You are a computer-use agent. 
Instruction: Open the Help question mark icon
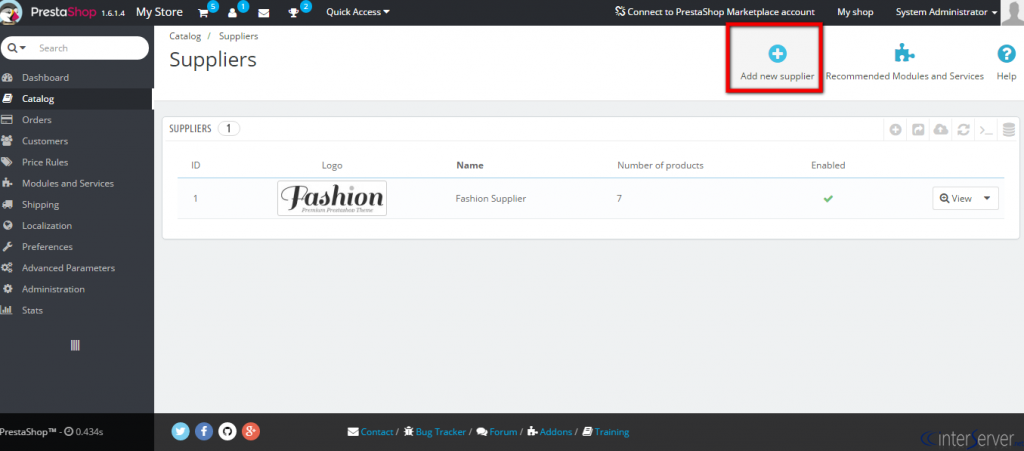[x=1006, y=54]
